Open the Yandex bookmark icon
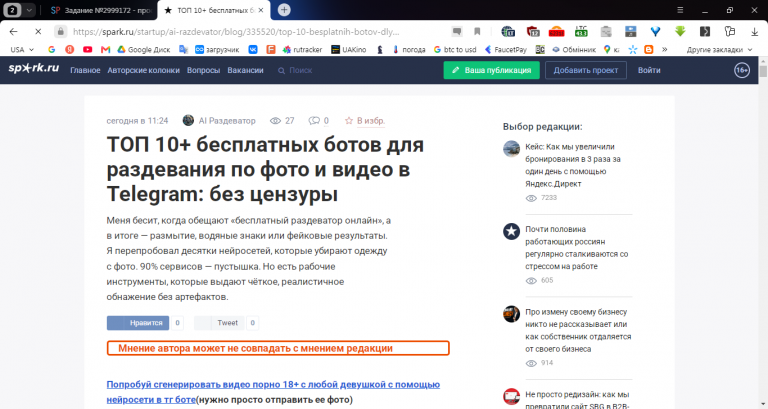The height and width of the screenshot is (409, 768). (70, 49)
